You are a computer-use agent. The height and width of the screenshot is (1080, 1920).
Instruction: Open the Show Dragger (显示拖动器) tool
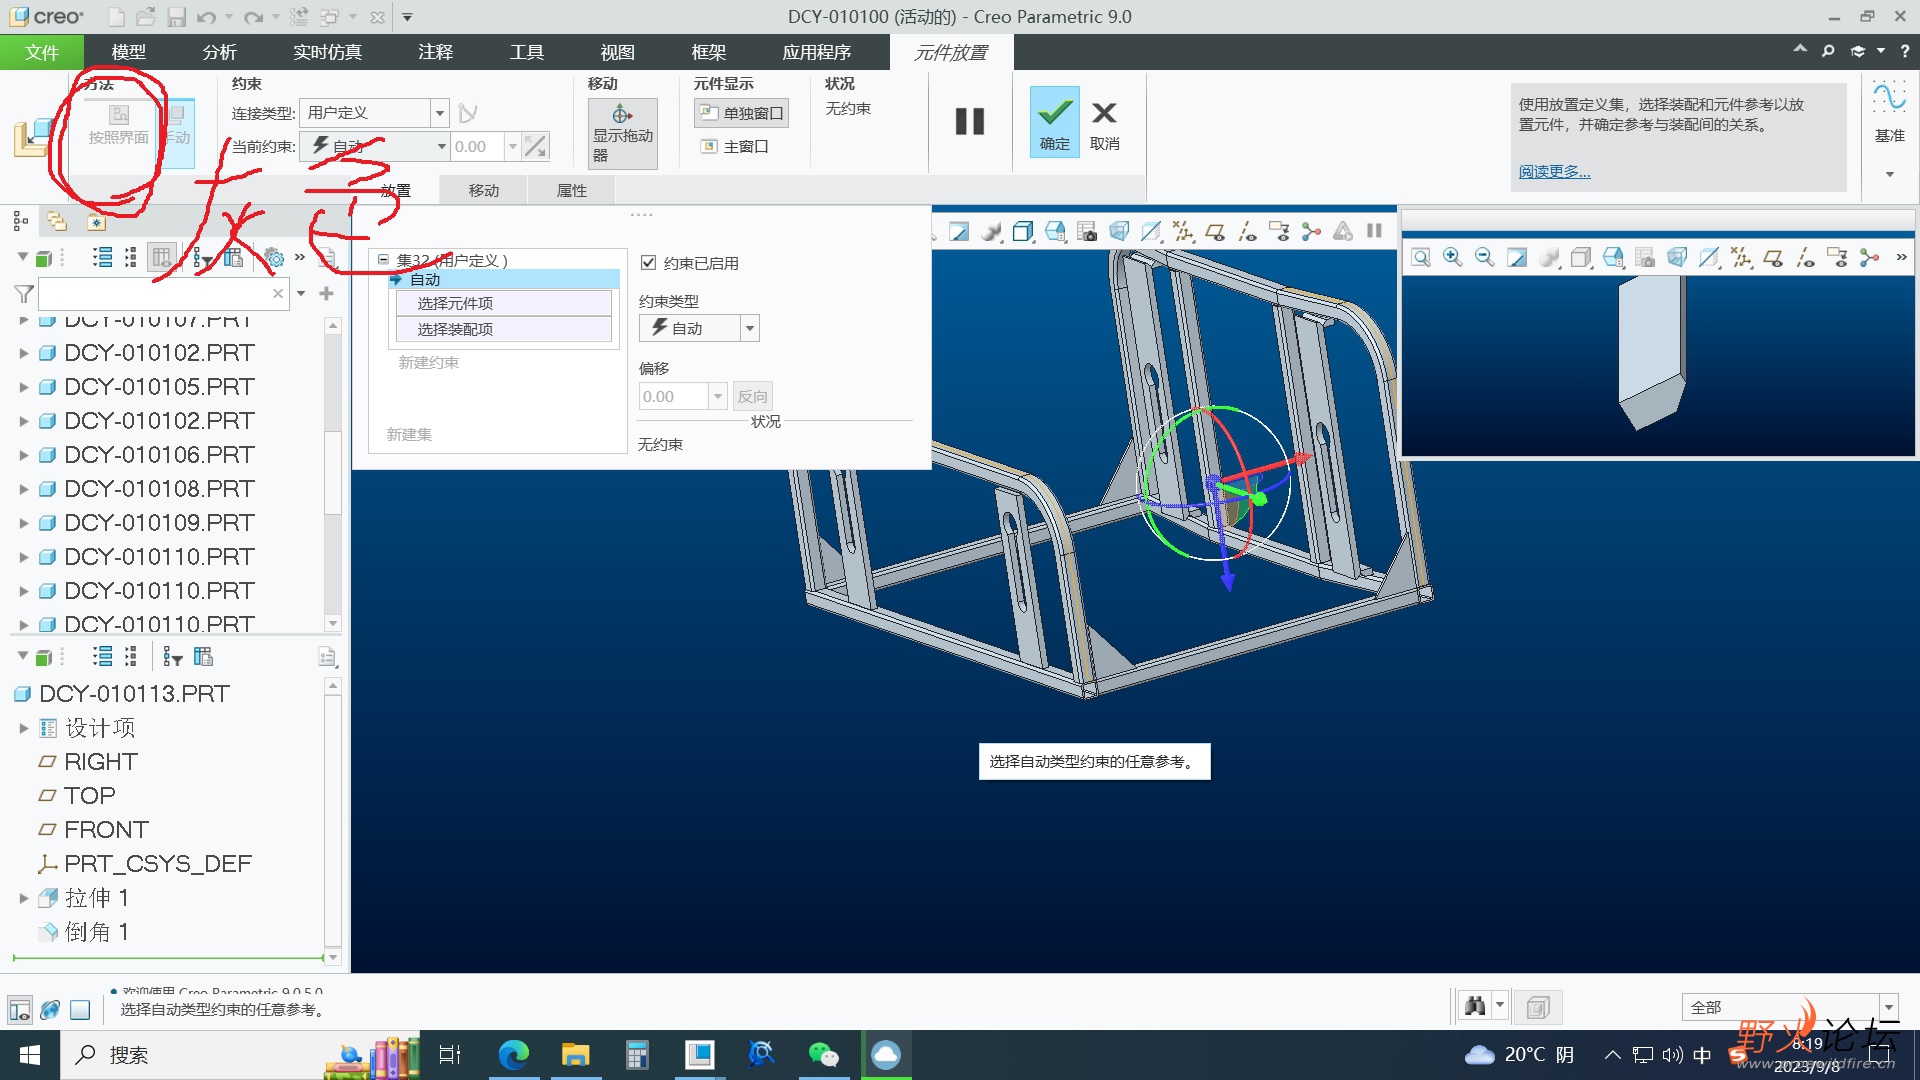point(622,133)
